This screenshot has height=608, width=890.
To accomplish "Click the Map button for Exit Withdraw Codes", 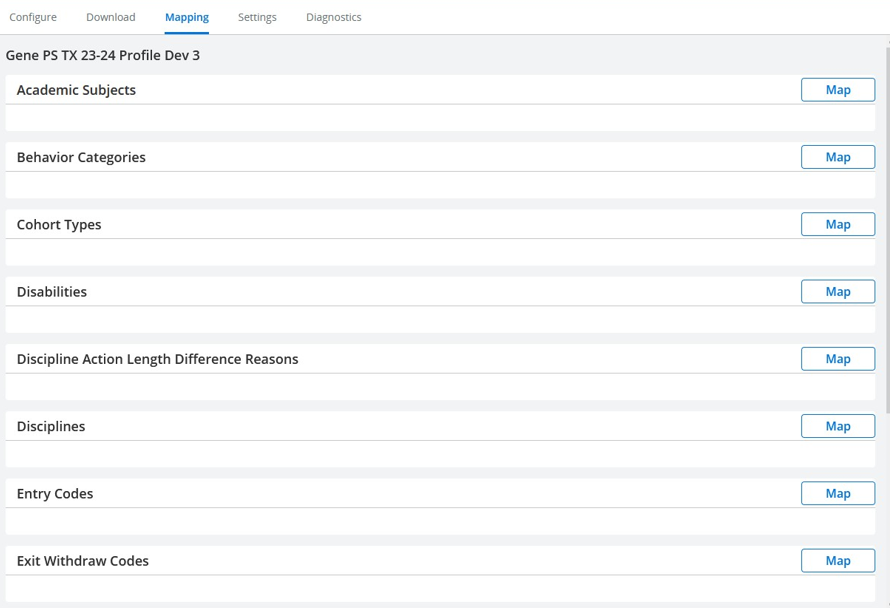I will click(837, 560).
